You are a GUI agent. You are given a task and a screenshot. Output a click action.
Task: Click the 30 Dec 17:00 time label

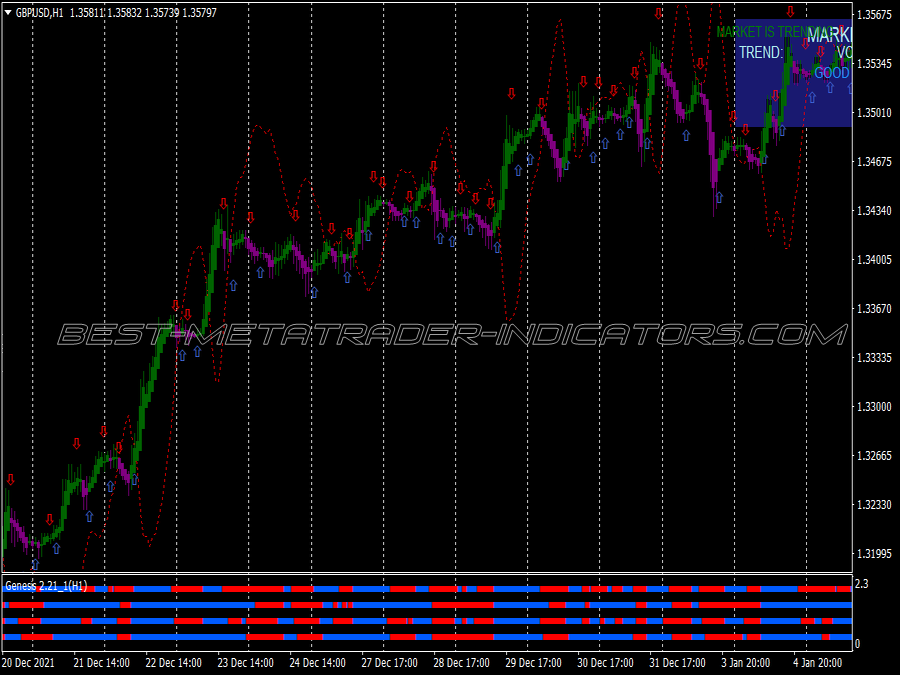coord(605,663)
